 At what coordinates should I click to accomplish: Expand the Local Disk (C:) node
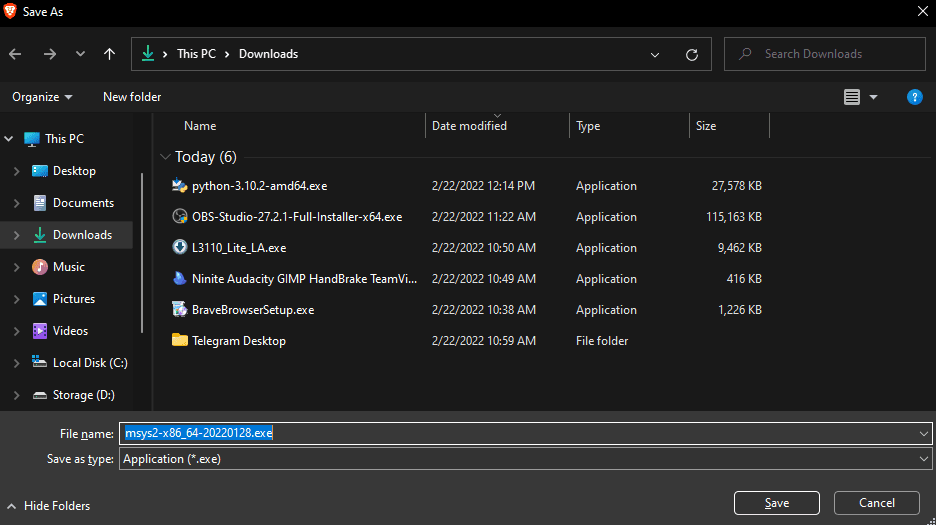pyautogui.click(x=17, y=363)
